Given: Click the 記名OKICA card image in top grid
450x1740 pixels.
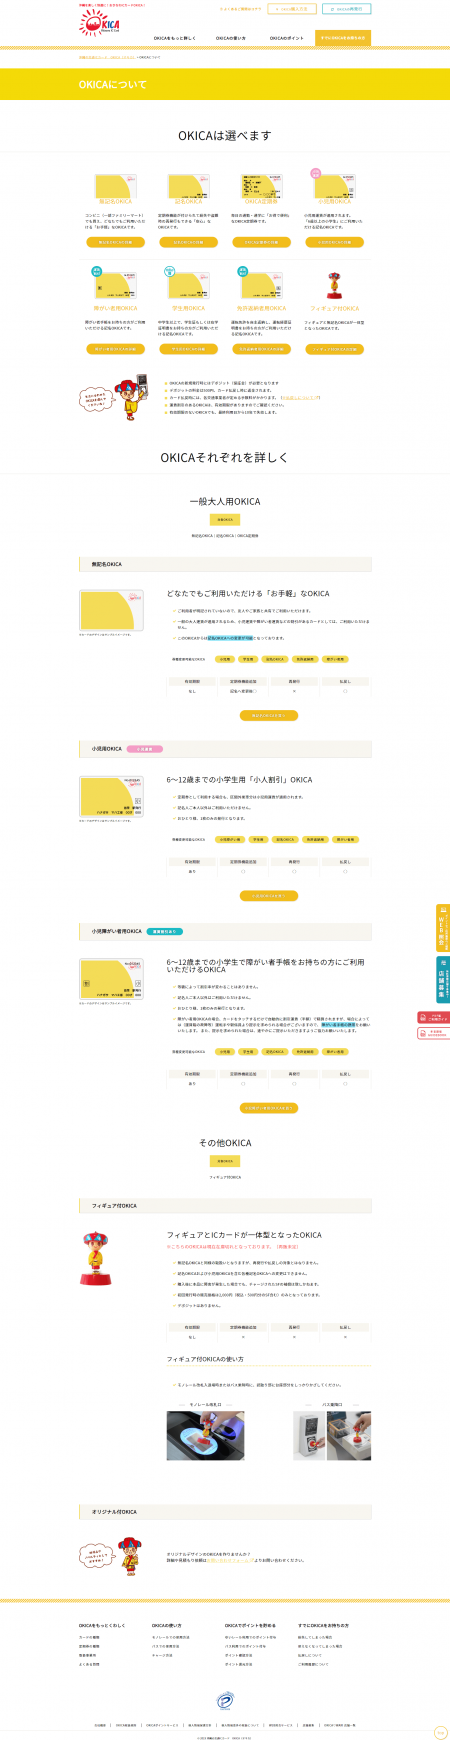Looking at the screenshot, I should 189,186.
